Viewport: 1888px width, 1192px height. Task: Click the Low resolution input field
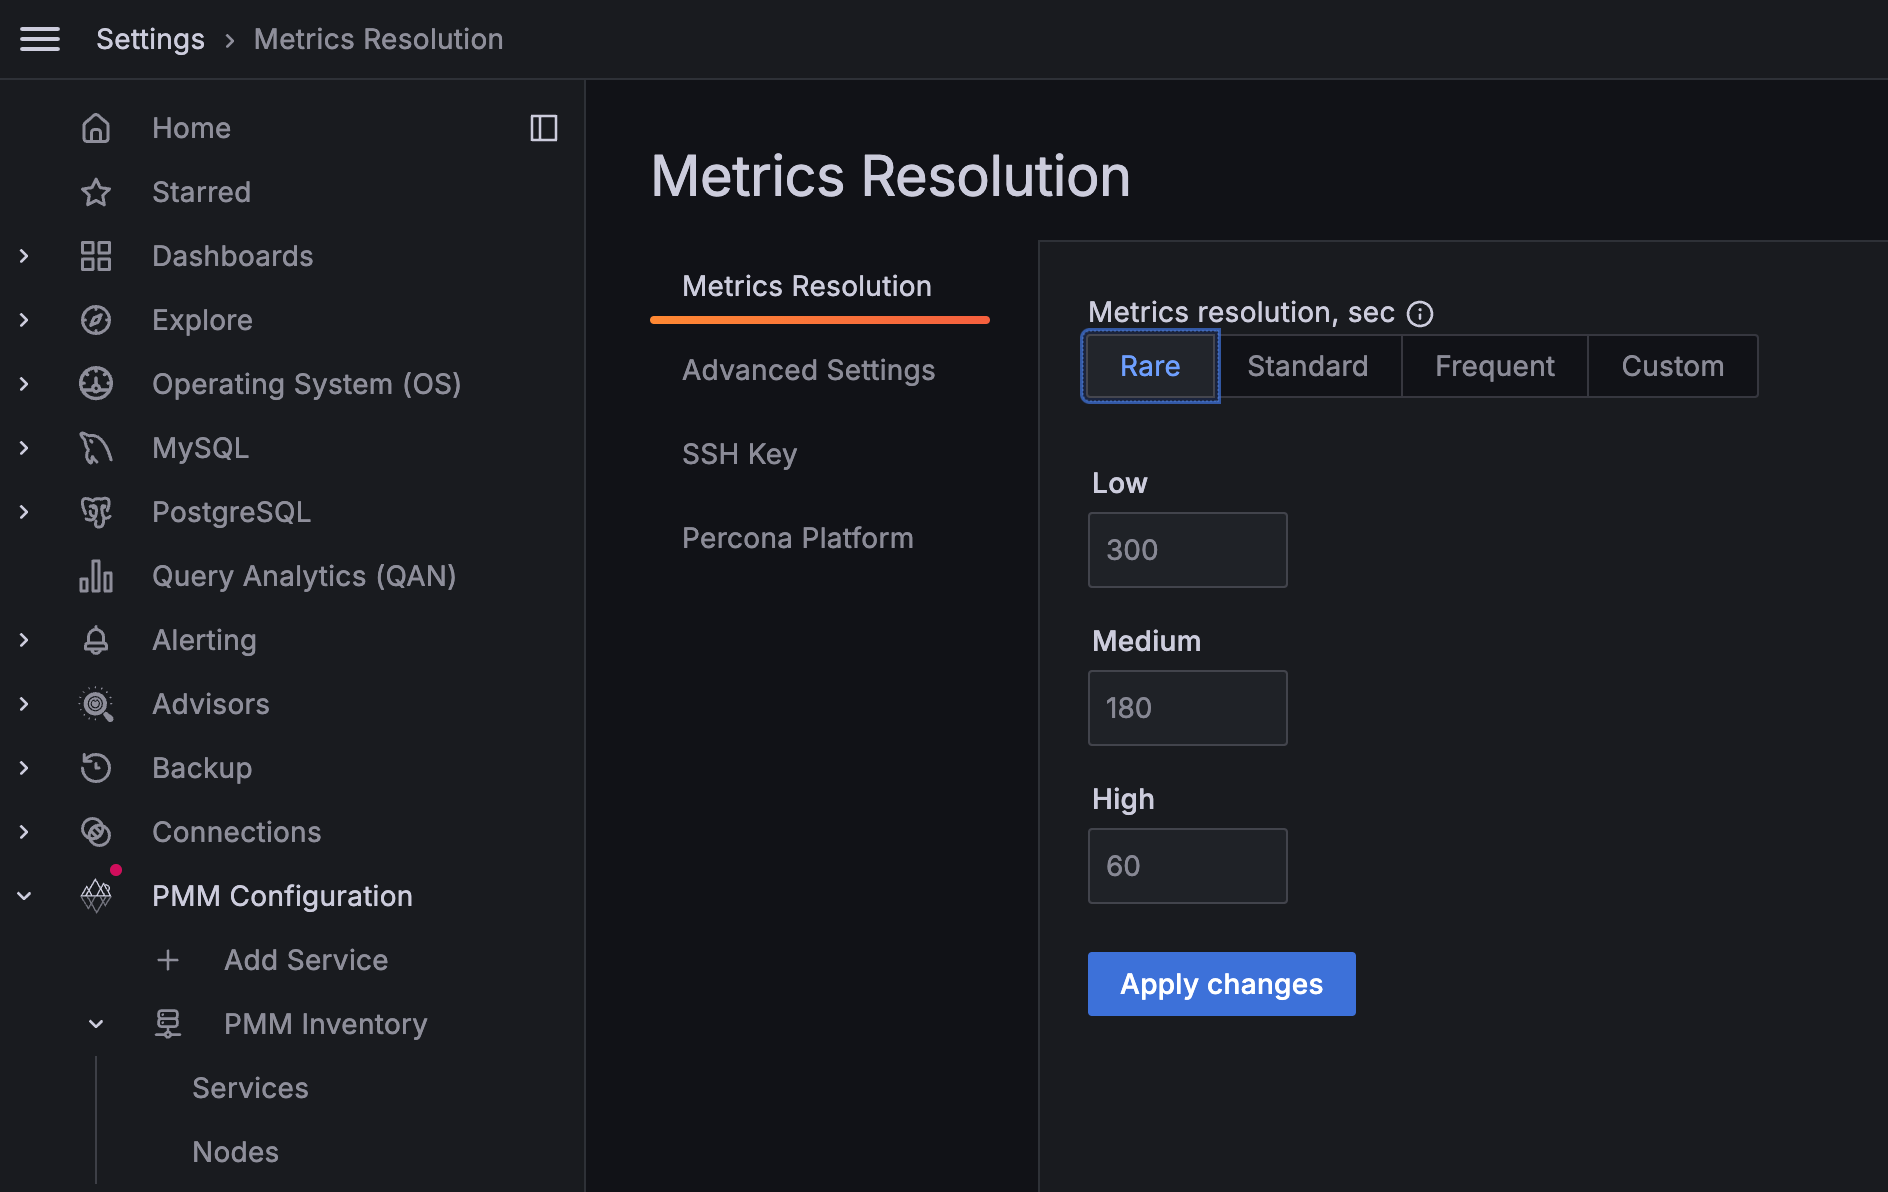click(1187, 550)
